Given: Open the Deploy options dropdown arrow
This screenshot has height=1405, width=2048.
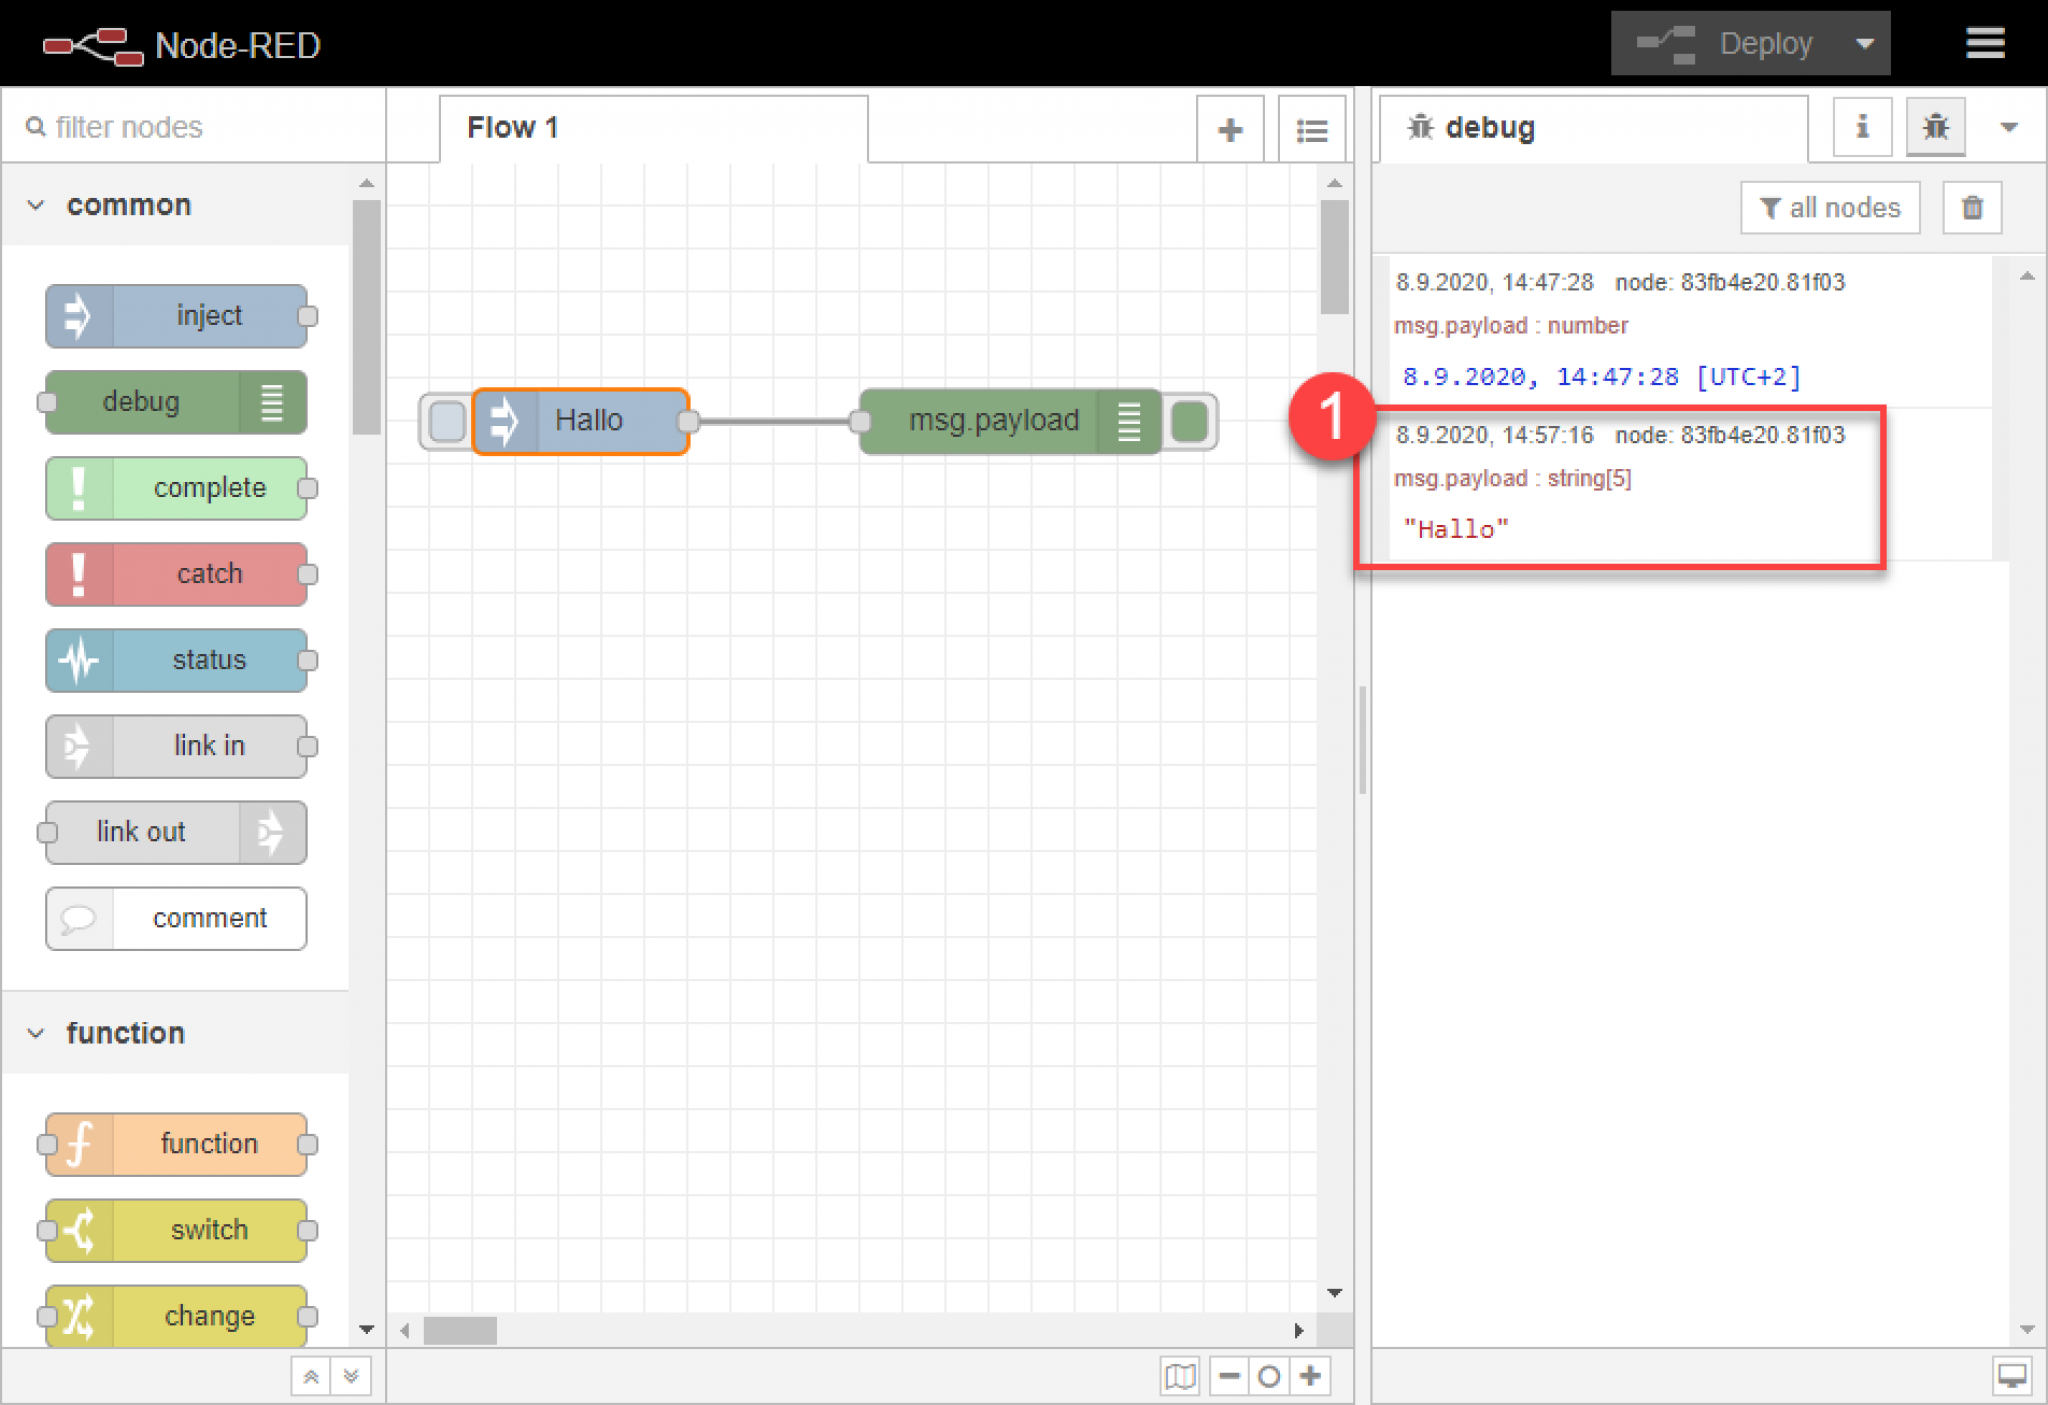Looking at the screenshot, I should 1866,43.
